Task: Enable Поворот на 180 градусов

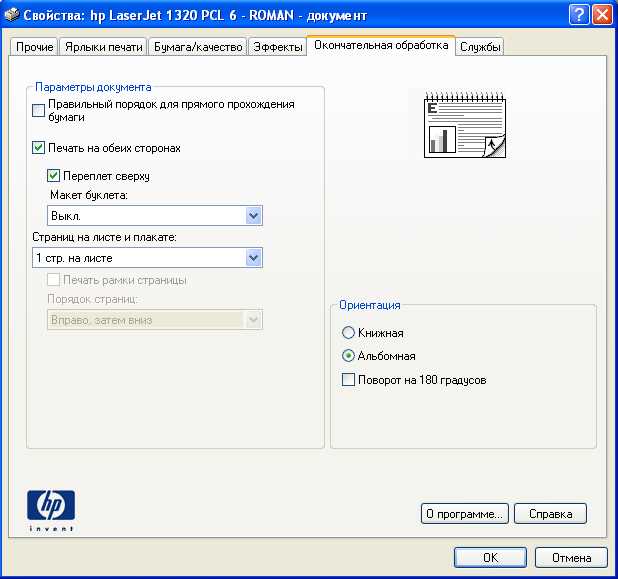Action: coord(348,380)
